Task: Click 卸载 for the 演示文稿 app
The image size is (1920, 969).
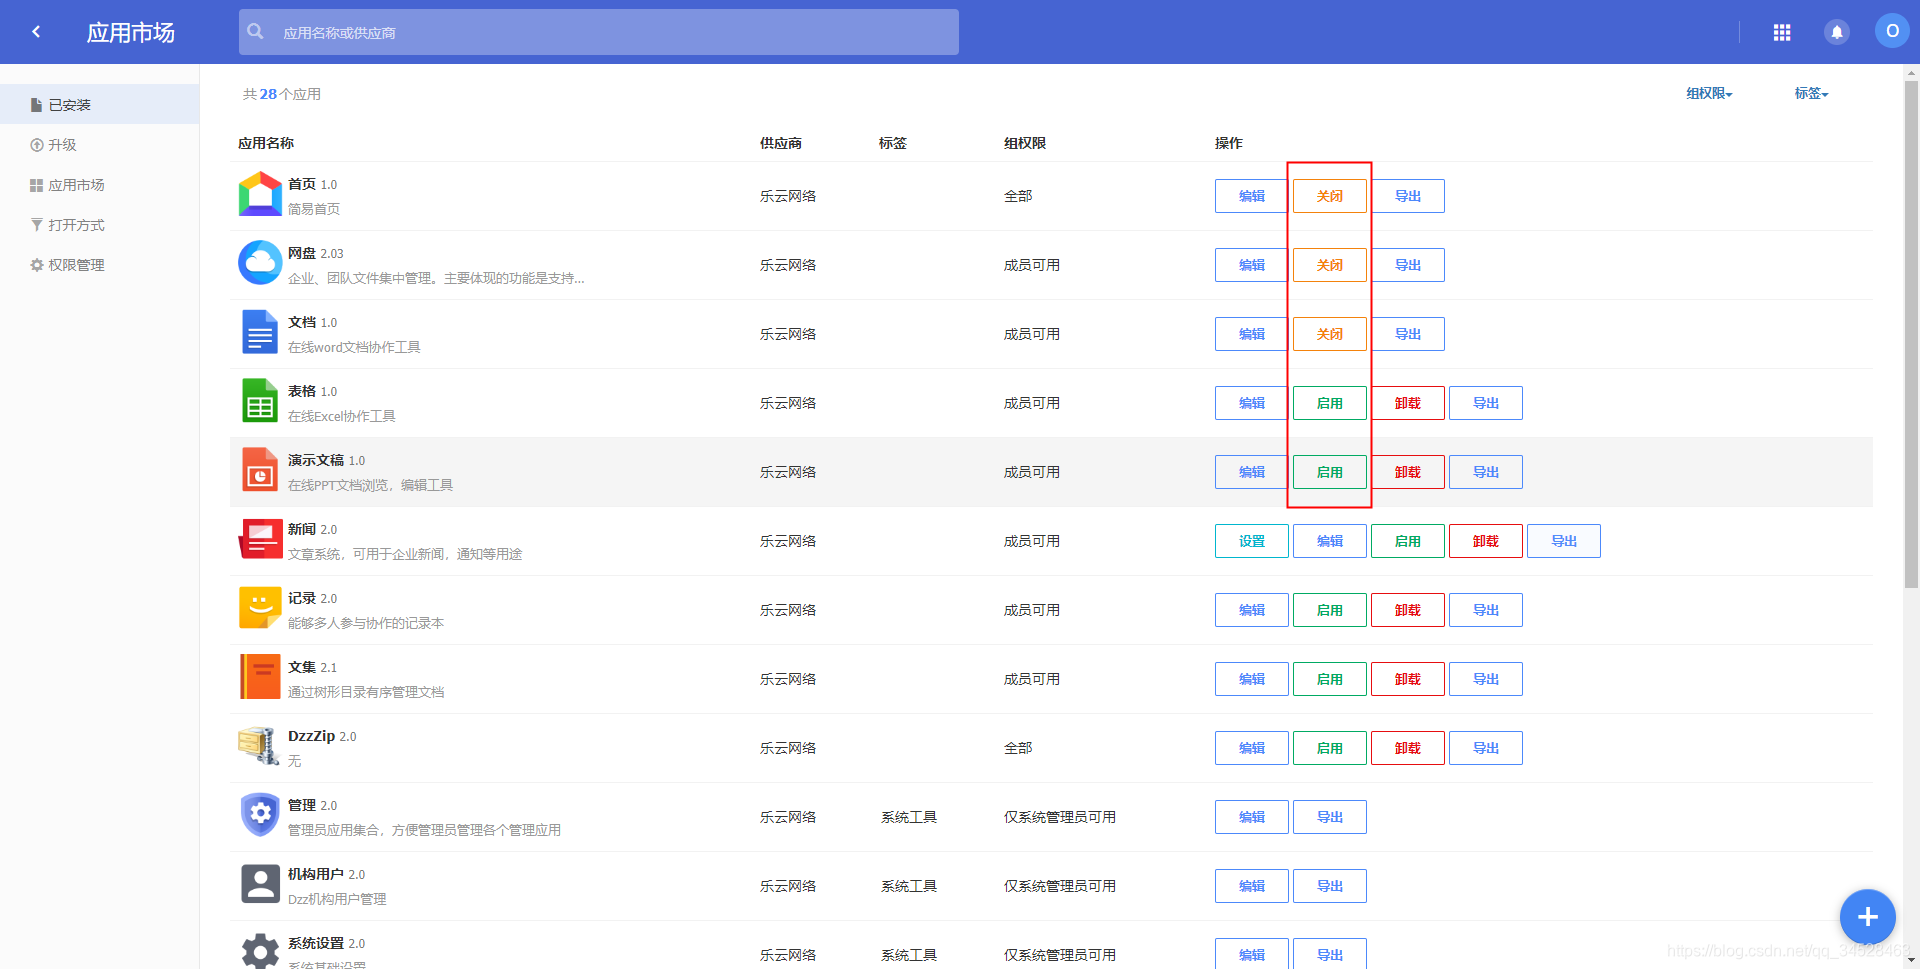Action: point(1407,472)
